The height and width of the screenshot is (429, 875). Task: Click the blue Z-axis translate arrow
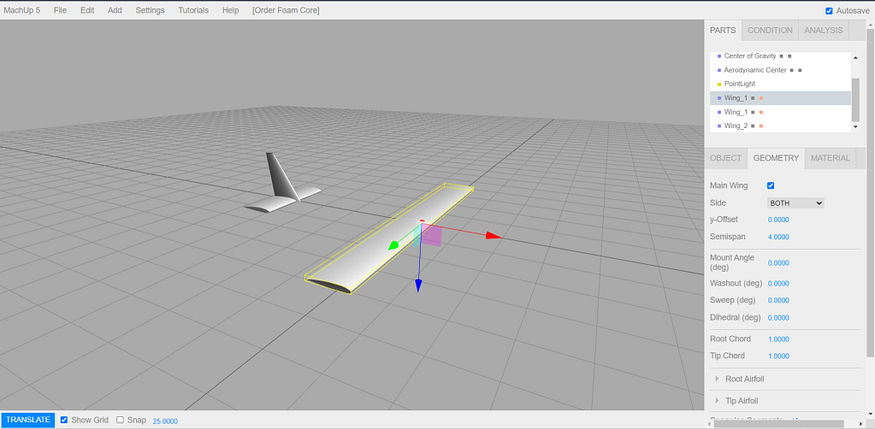pyautogui.click(x=418, y=286)
